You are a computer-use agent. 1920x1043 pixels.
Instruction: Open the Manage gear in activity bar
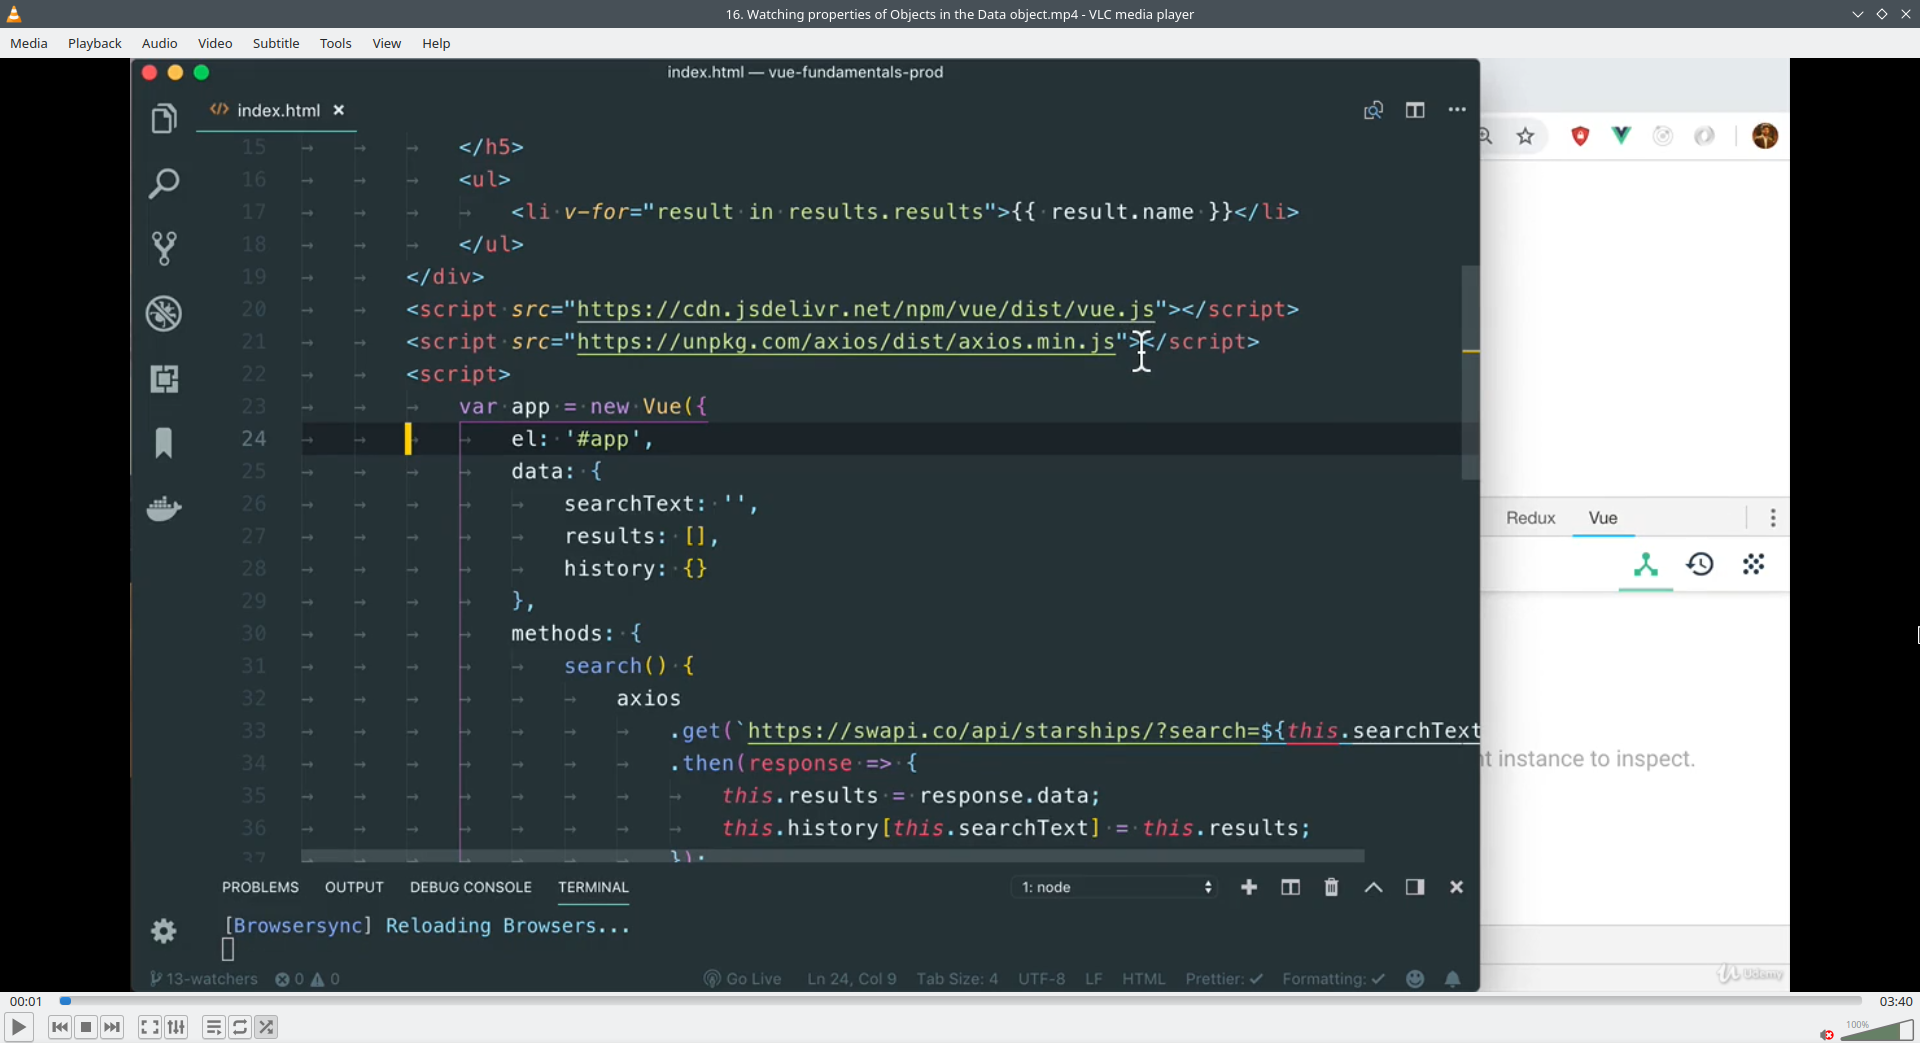164,931
